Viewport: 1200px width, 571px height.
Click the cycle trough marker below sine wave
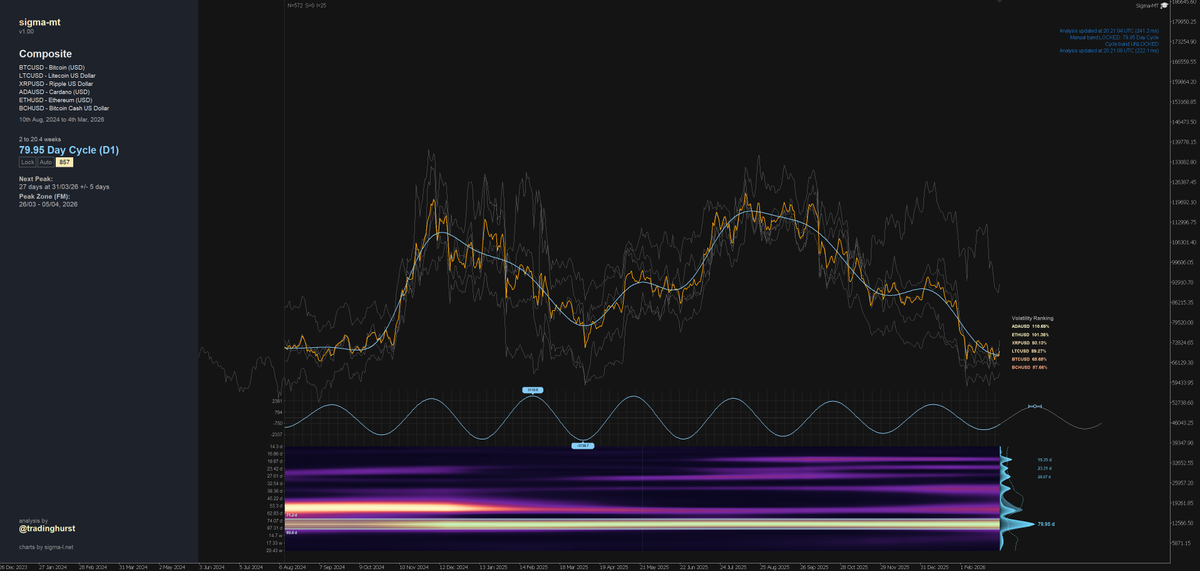[x=583, y=445]
